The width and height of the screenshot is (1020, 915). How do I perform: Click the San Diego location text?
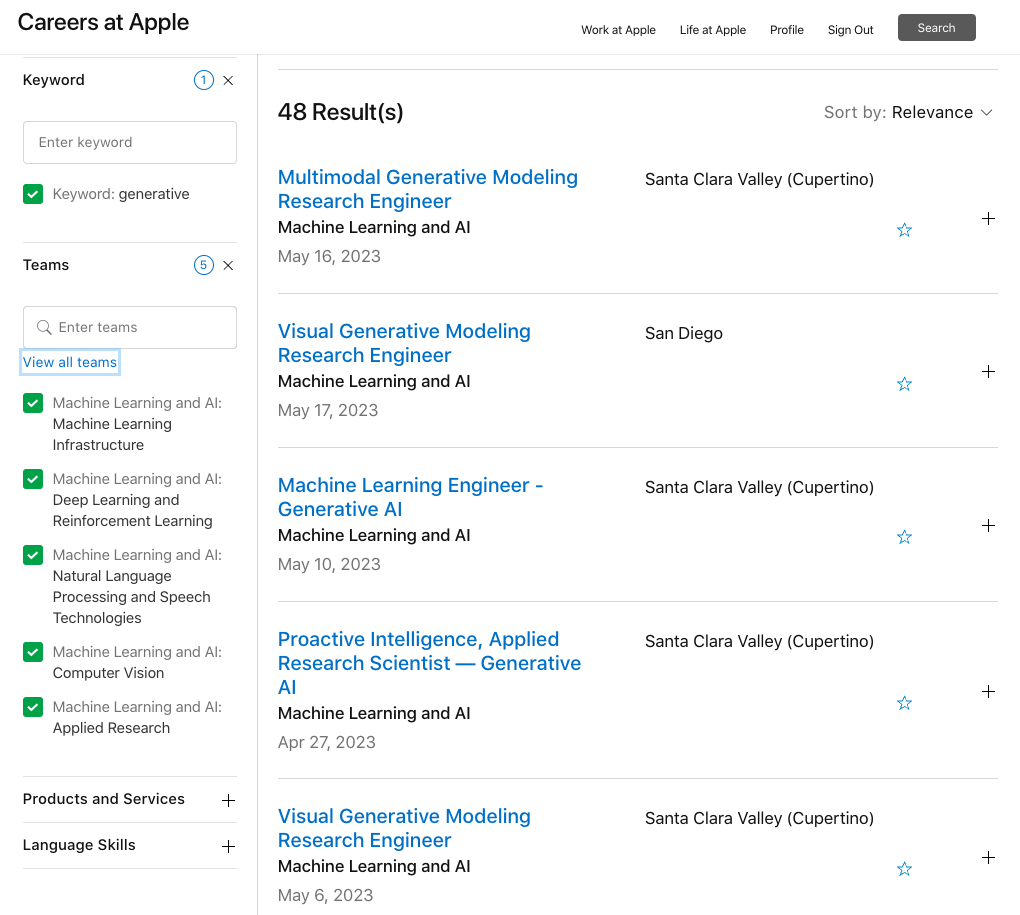[684, 334]
